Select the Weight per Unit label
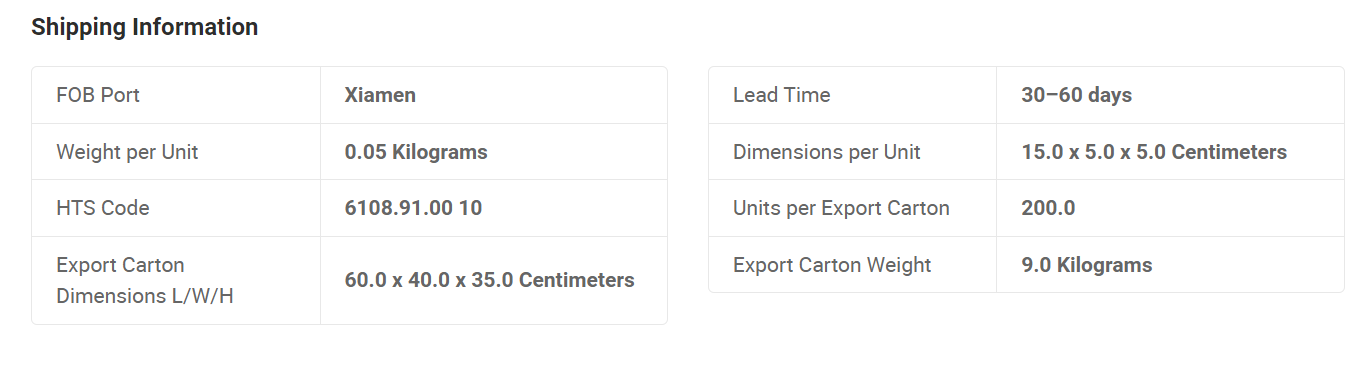The height and width of the screenshot is (372, 1372). pos(127,152)
